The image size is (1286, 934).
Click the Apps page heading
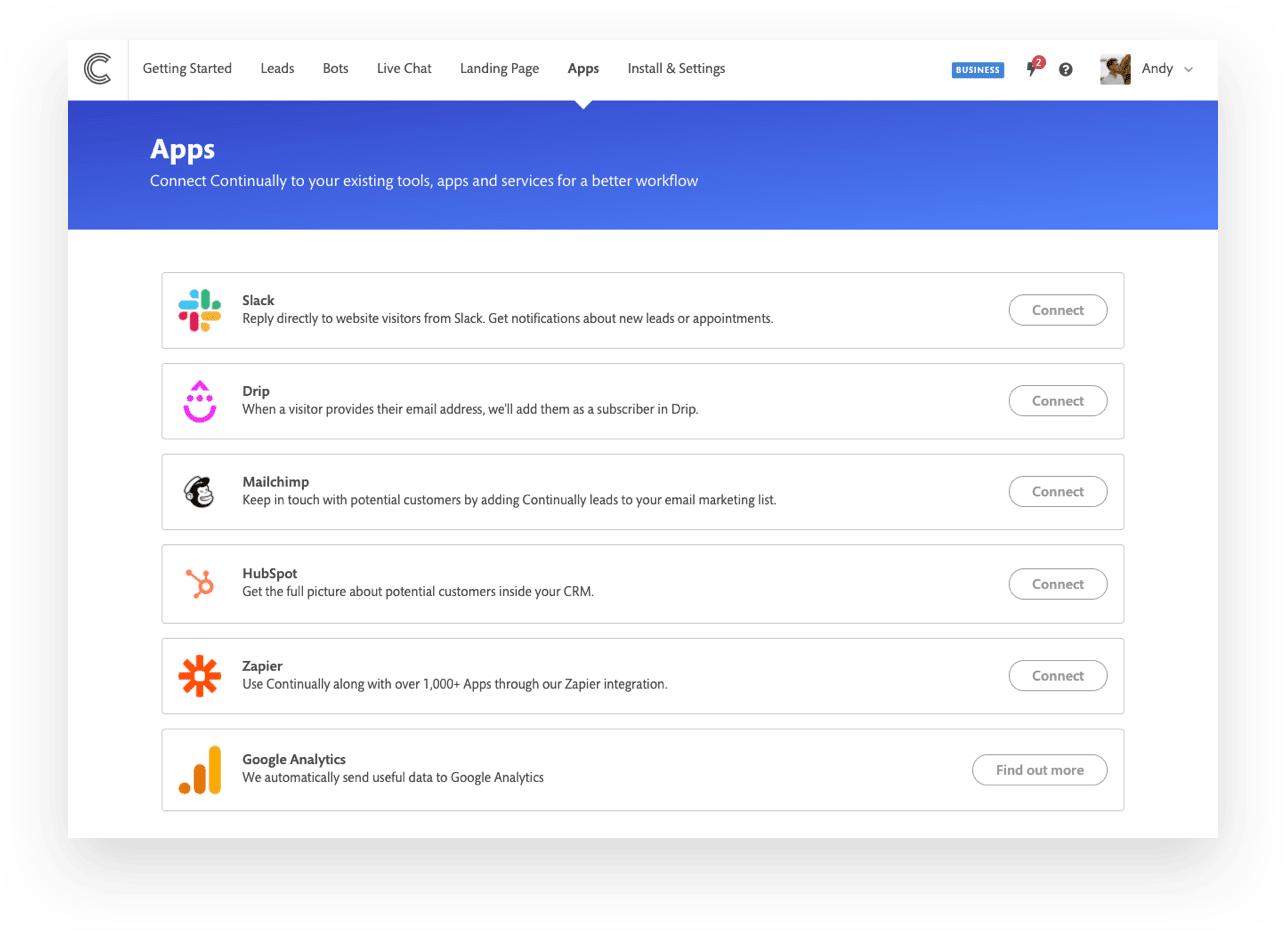(182, 150)
